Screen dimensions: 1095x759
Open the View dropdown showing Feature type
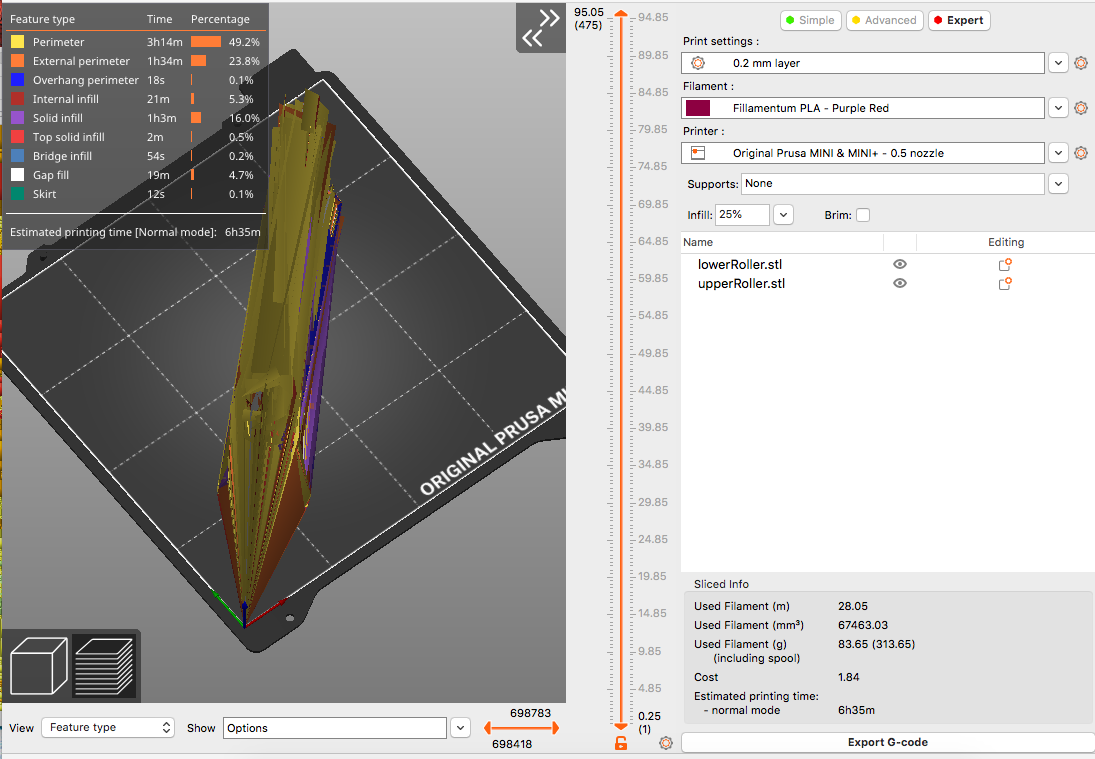click(x=107, y=727)
